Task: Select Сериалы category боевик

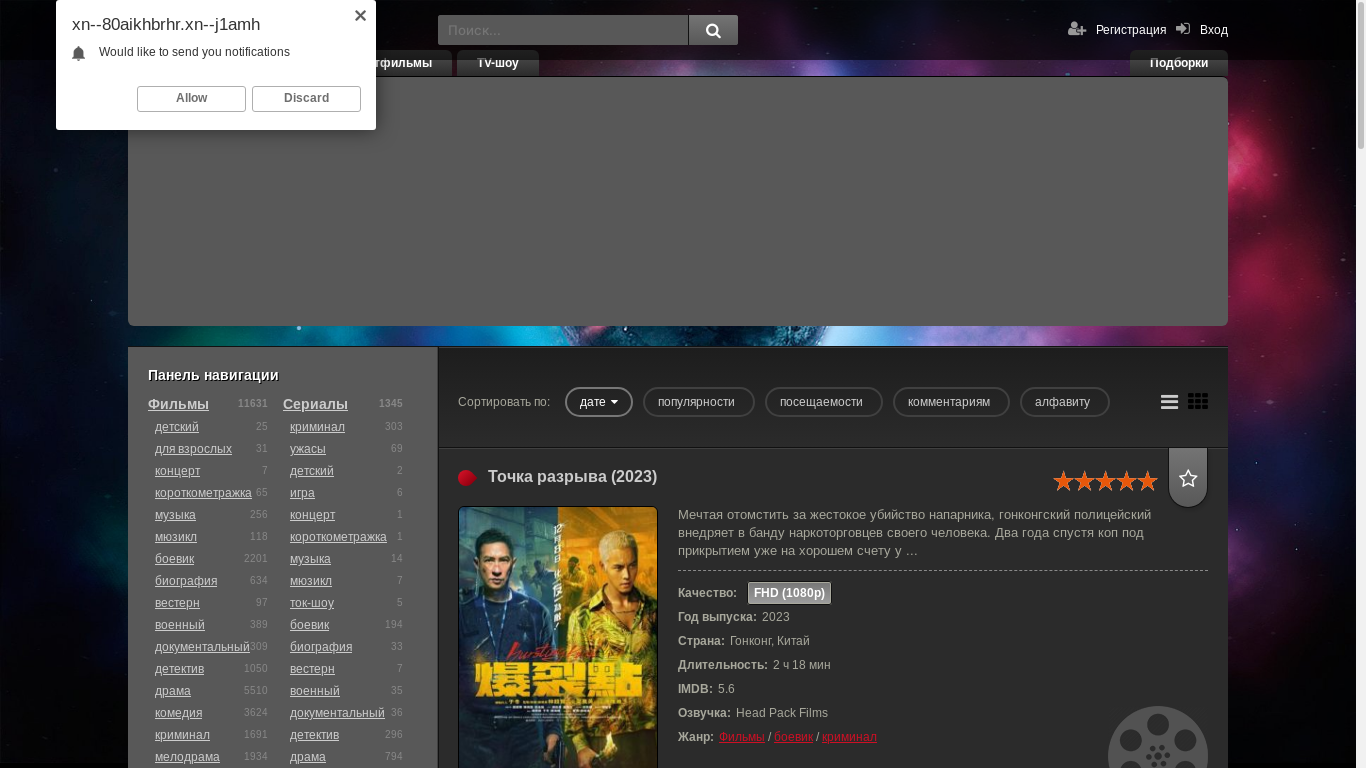Action: [x=309, y=625]
